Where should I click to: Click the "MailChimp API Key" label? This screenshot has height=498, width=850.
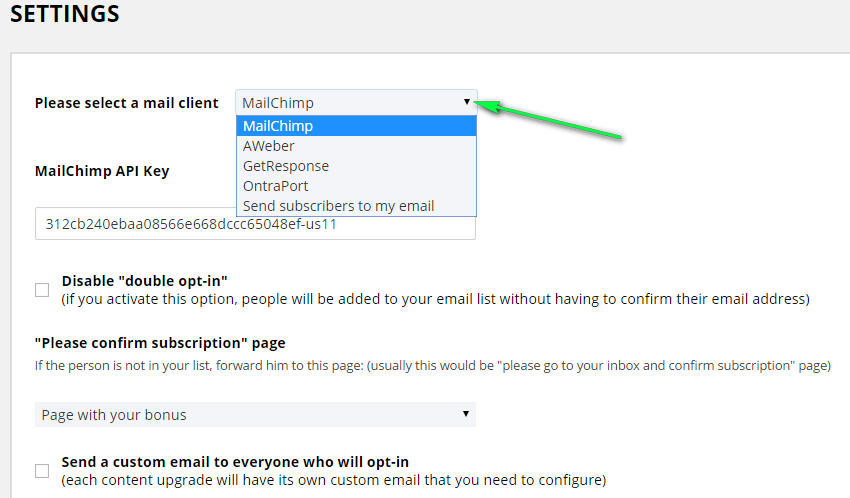point(102,171)
